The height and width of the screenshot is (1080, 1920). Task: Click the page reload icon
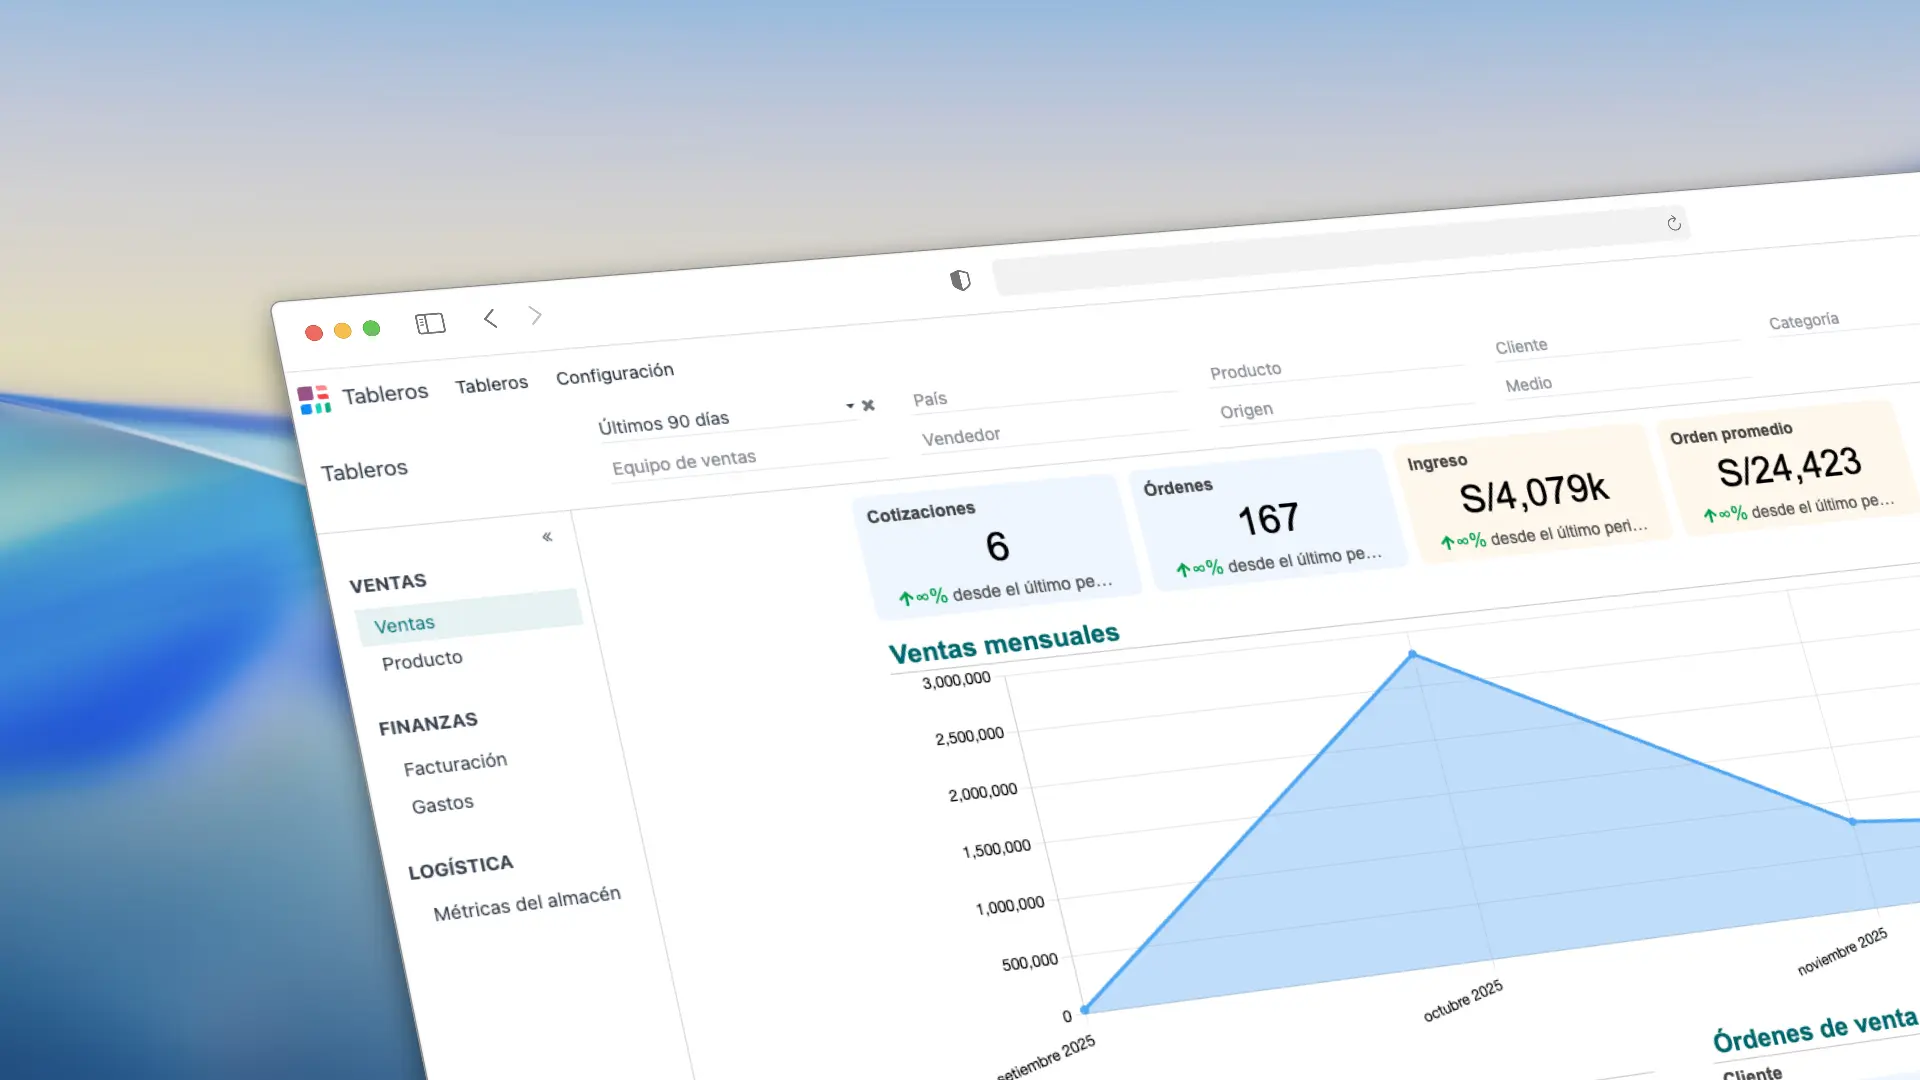[1674, 224]
